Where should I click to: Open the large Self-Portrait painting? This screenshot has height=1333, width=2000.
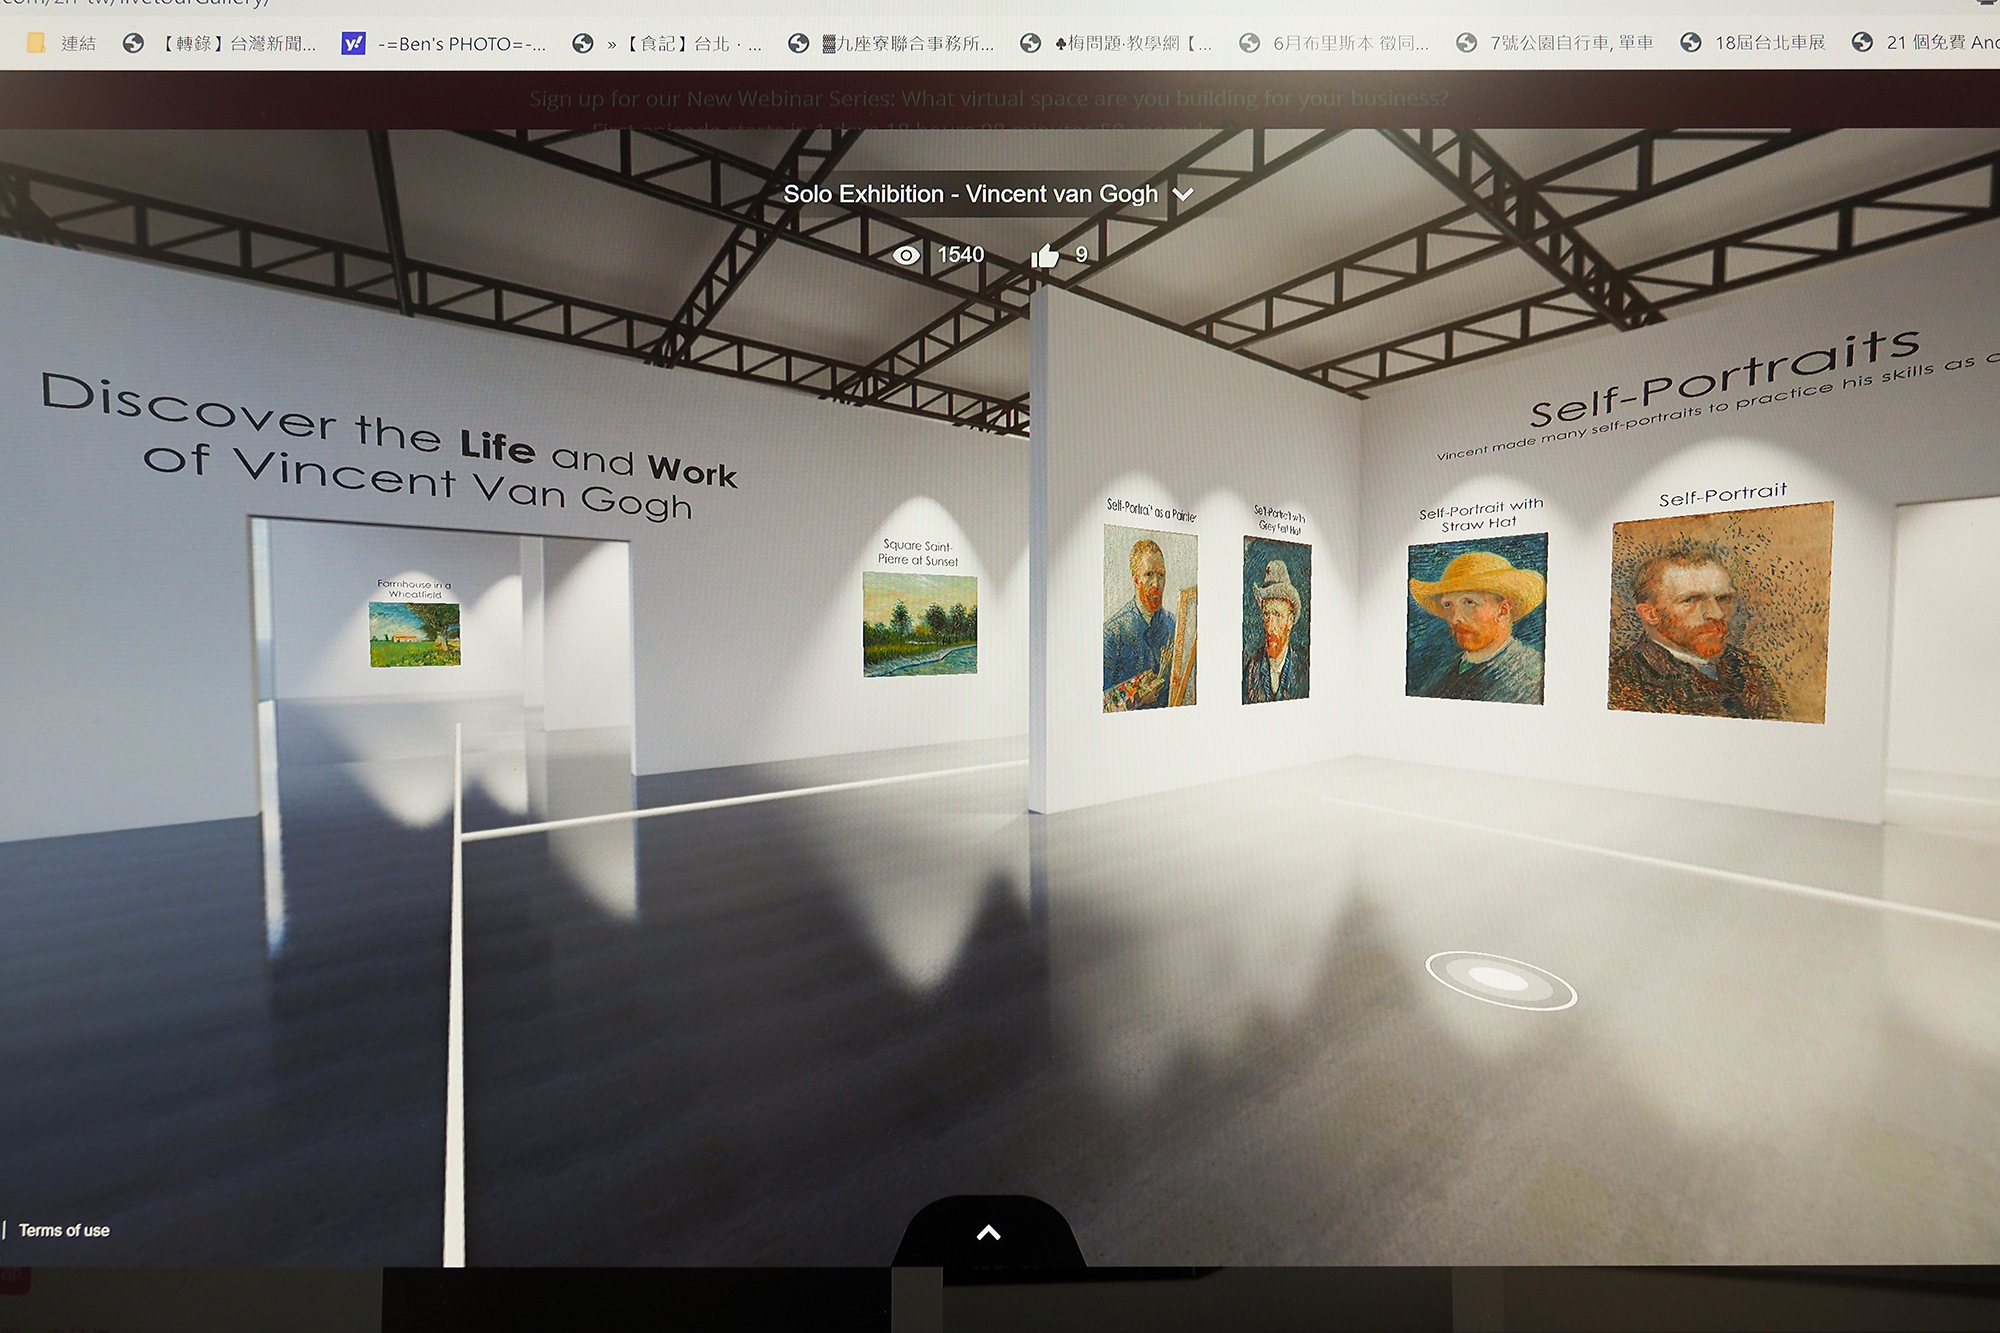(1719, 613)
